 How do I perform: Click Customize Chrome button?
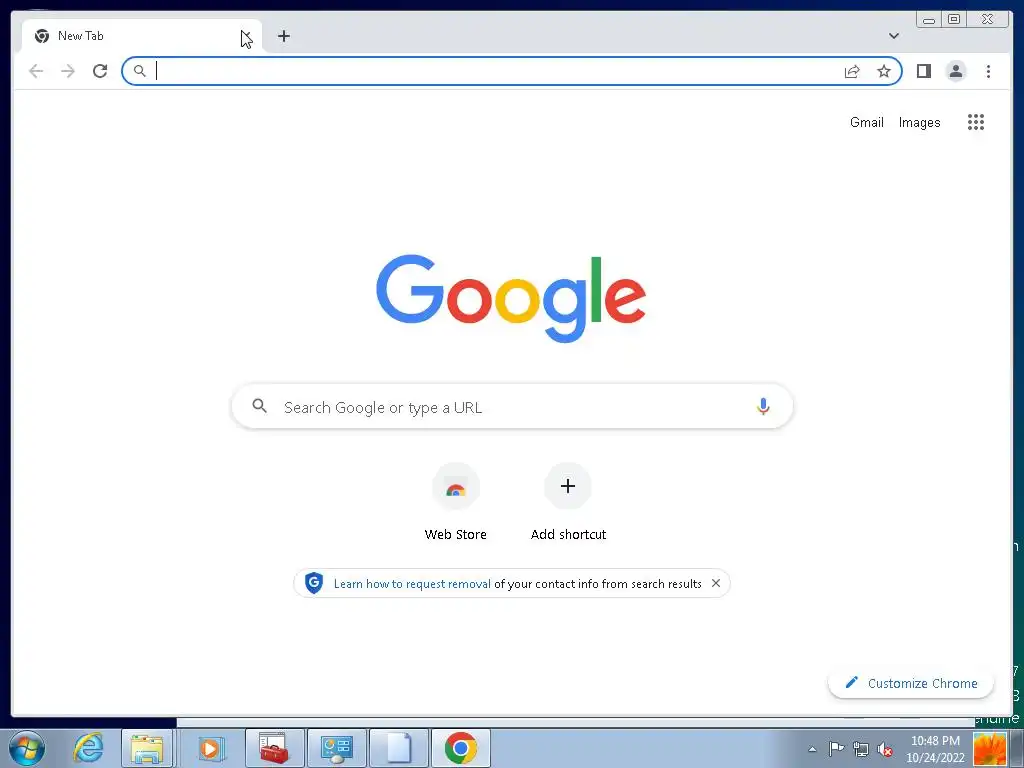[911, 683]
